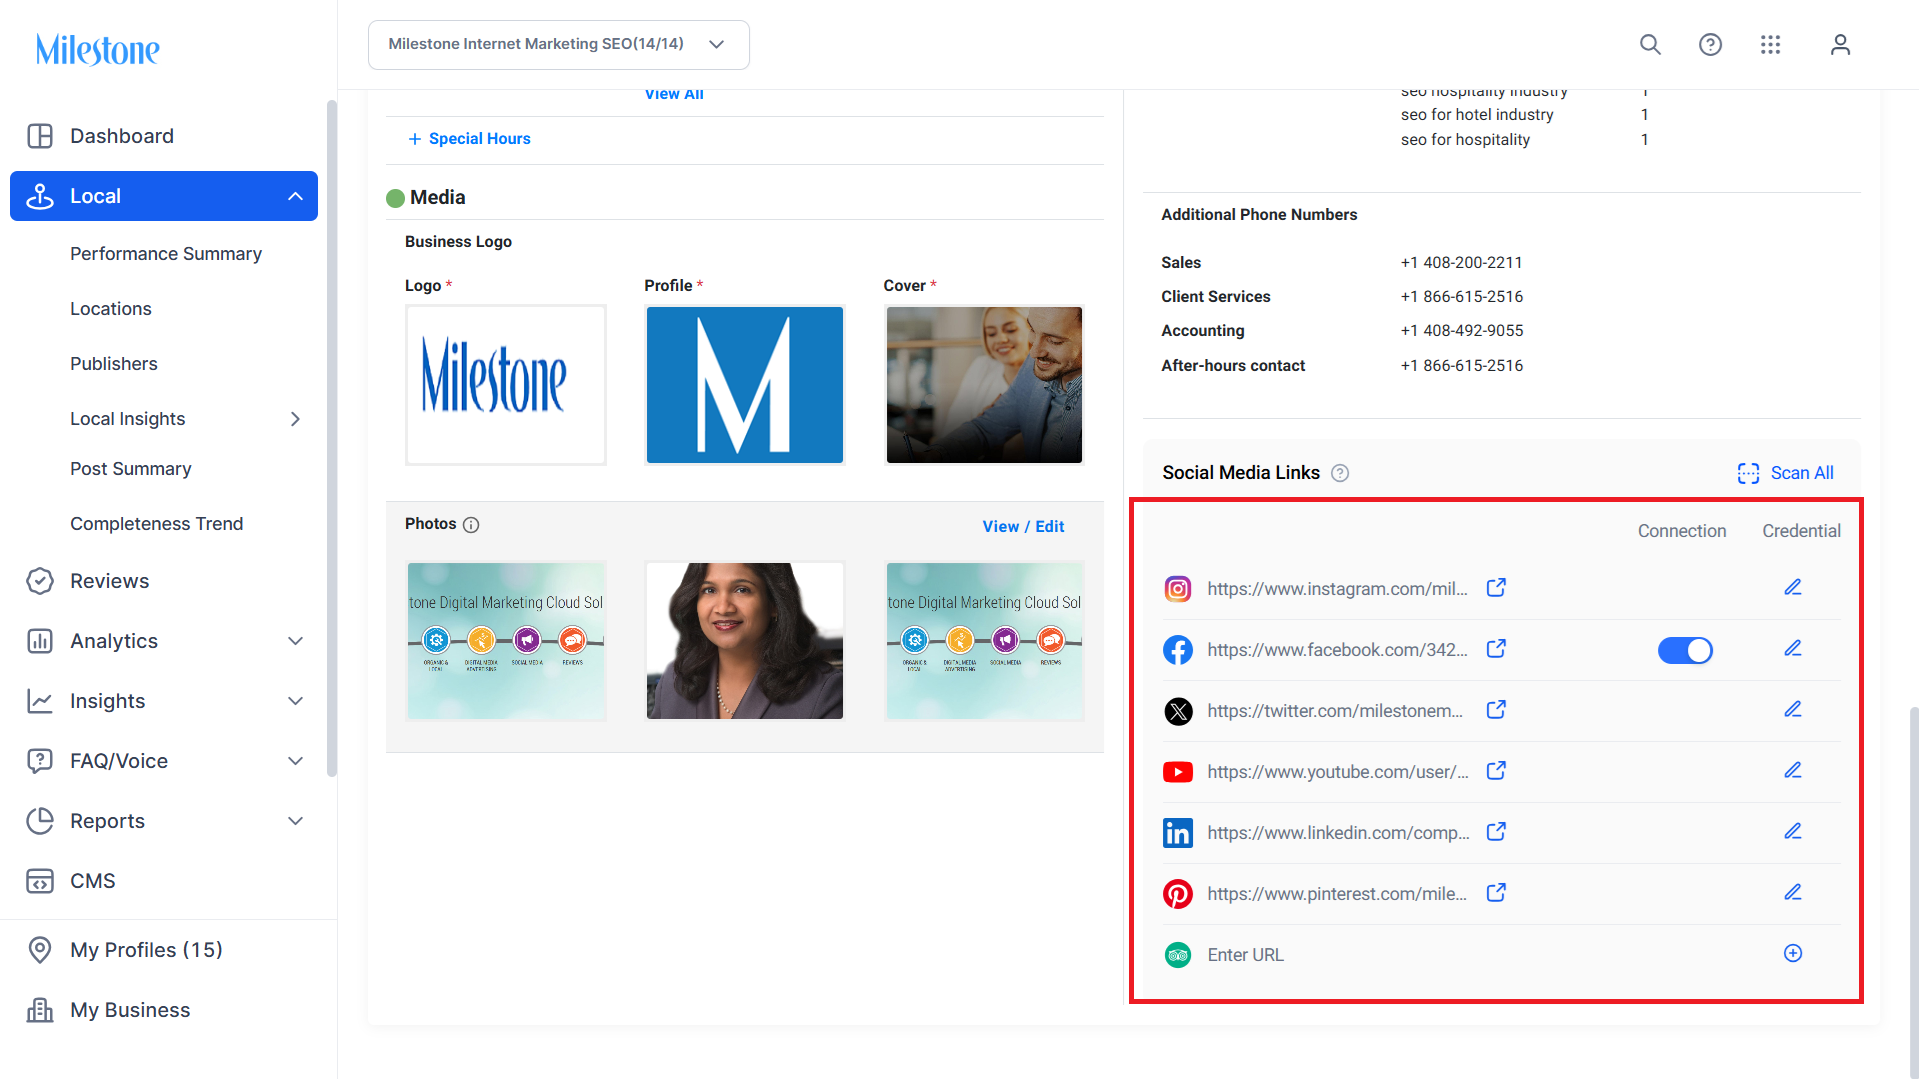Viewport: 1919px width, 1079px height.
Task: Edit the YouTube credential
Action: coord(1793,770)
